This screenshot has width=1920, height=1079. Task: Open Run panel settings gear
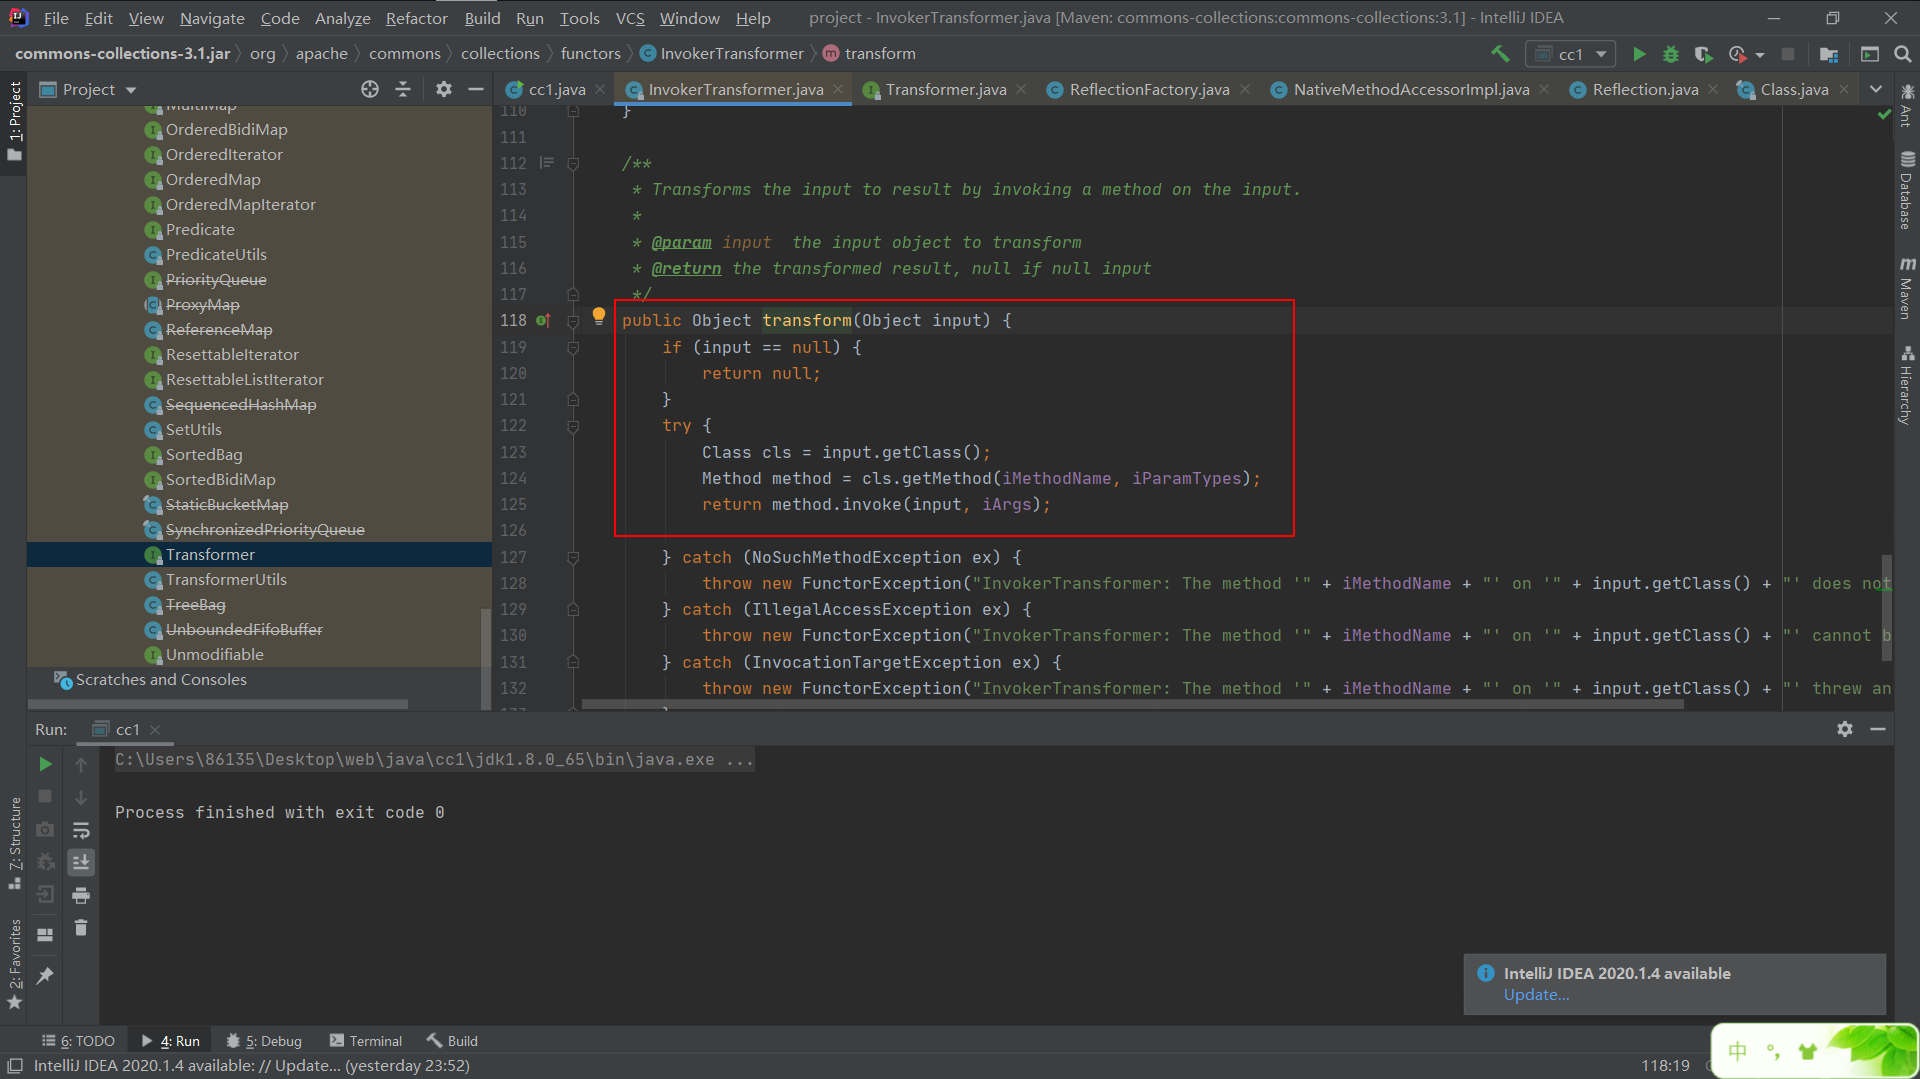click(x=1845, y=729)
